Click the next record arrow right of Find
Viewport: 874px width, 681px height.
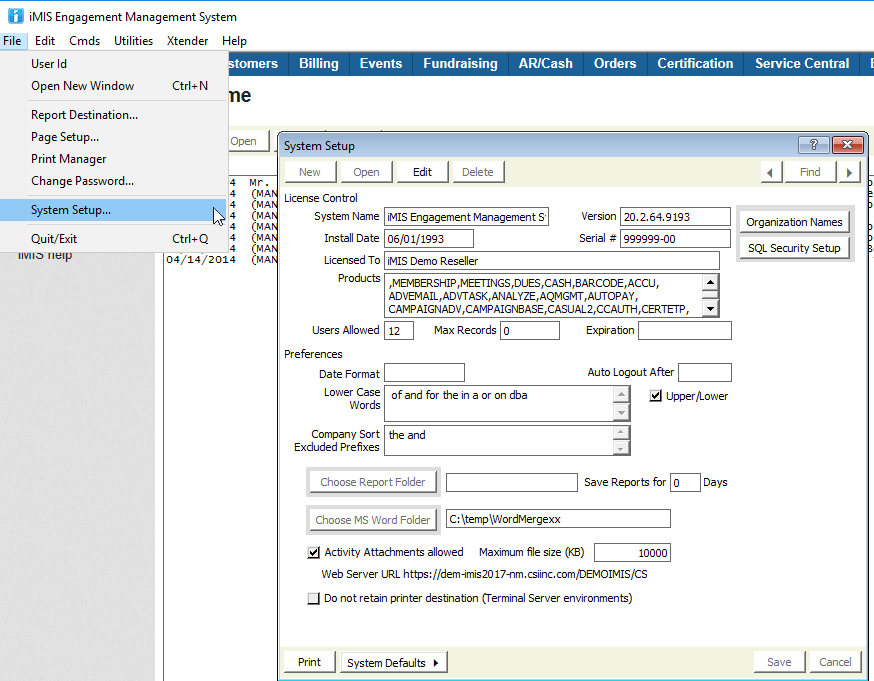point(849,172)
